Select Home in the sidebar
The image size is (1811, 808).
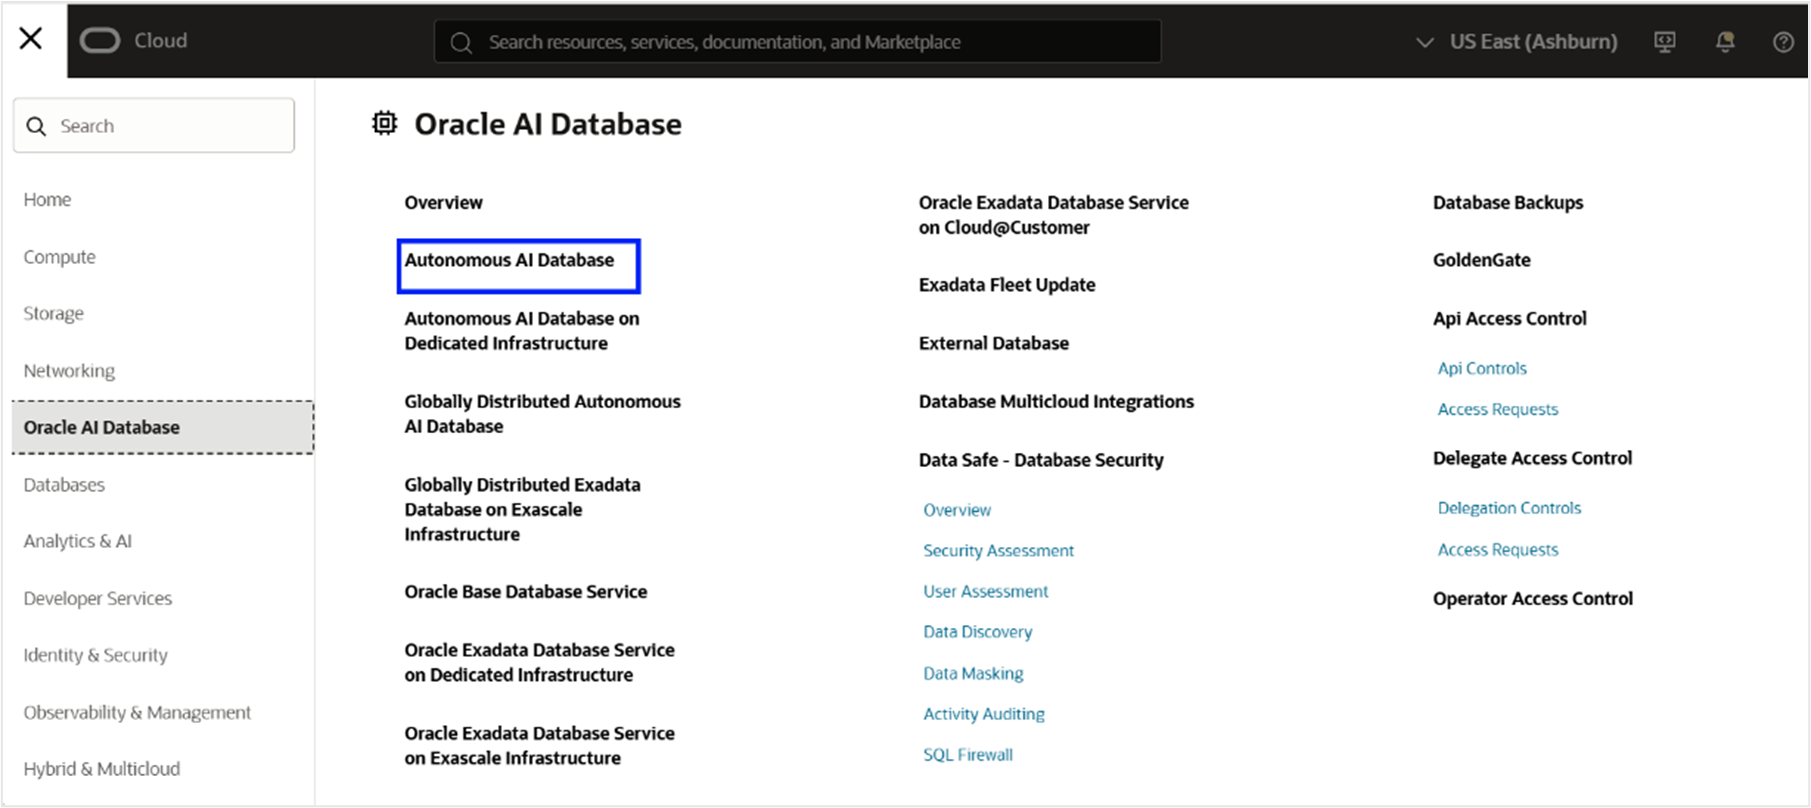click(x=47, y=199)
